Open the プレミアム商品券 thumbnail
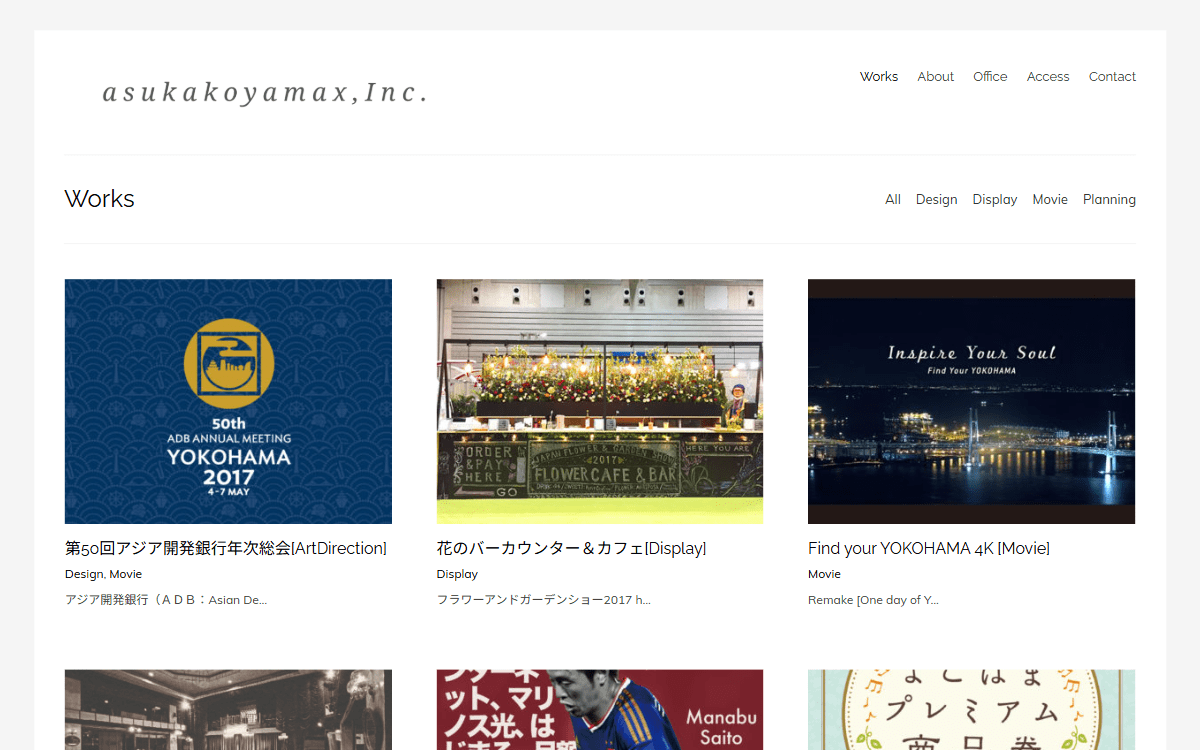 pos(971,710)
